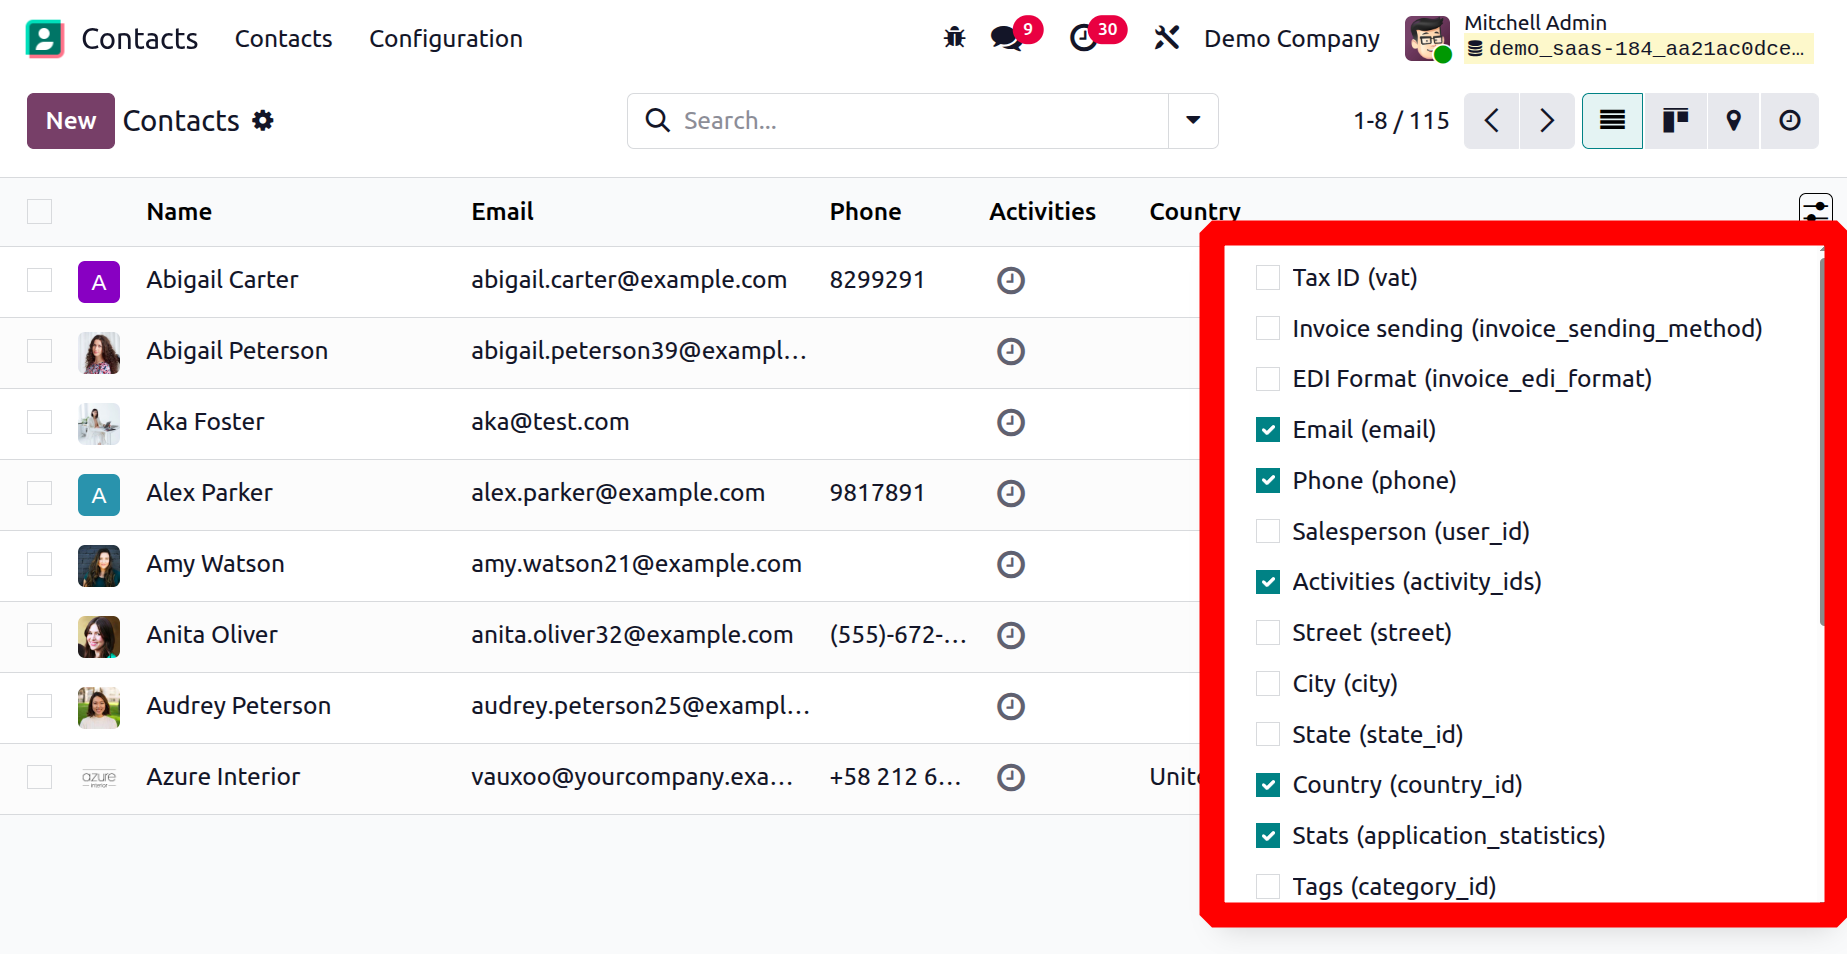Enable the Tax ID (vat) column

point(1268,278)
